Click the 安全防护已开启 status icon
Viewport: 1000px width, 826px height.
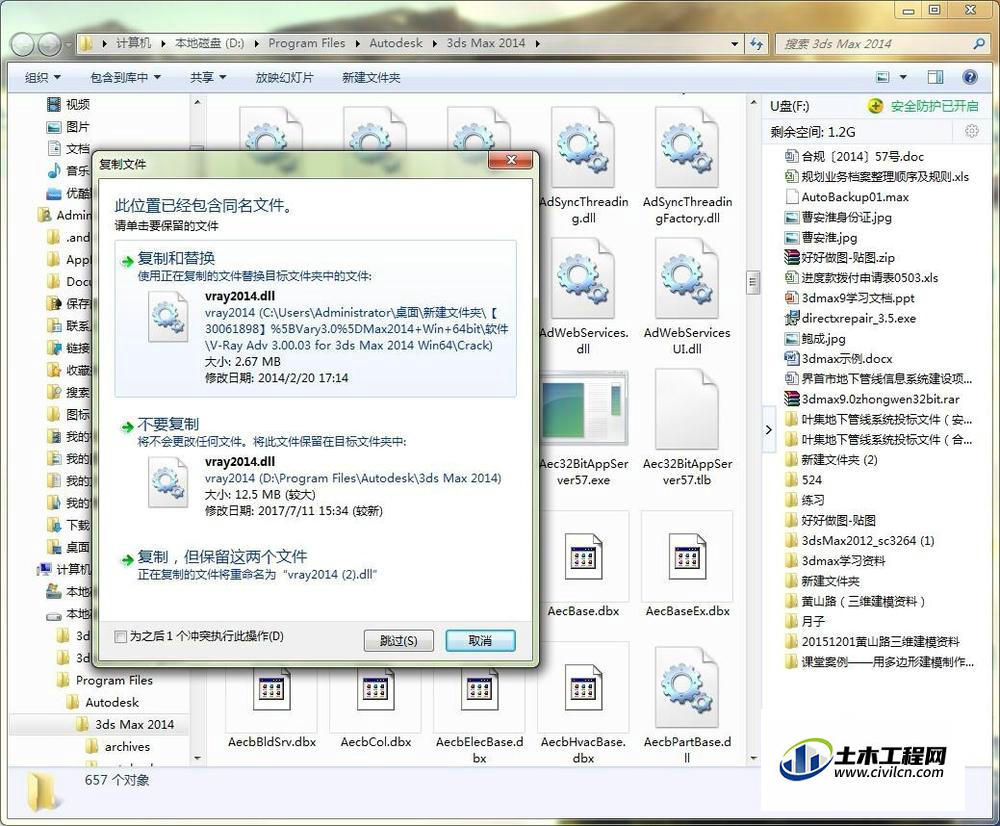(875, 107)
